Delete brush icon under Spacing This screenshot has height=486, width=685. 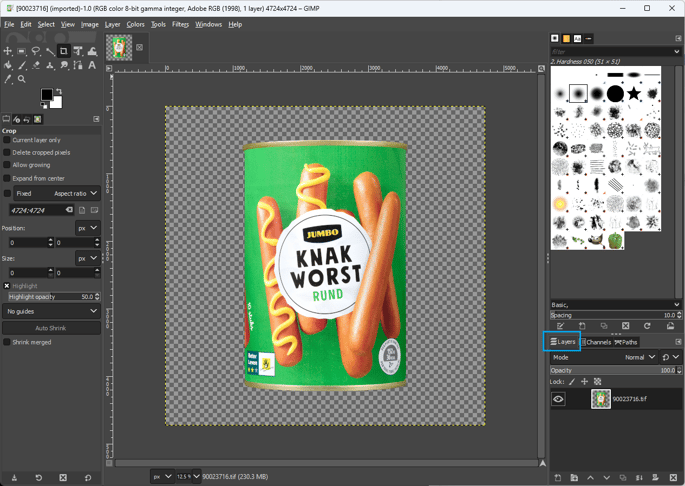(x=626, y=326)
